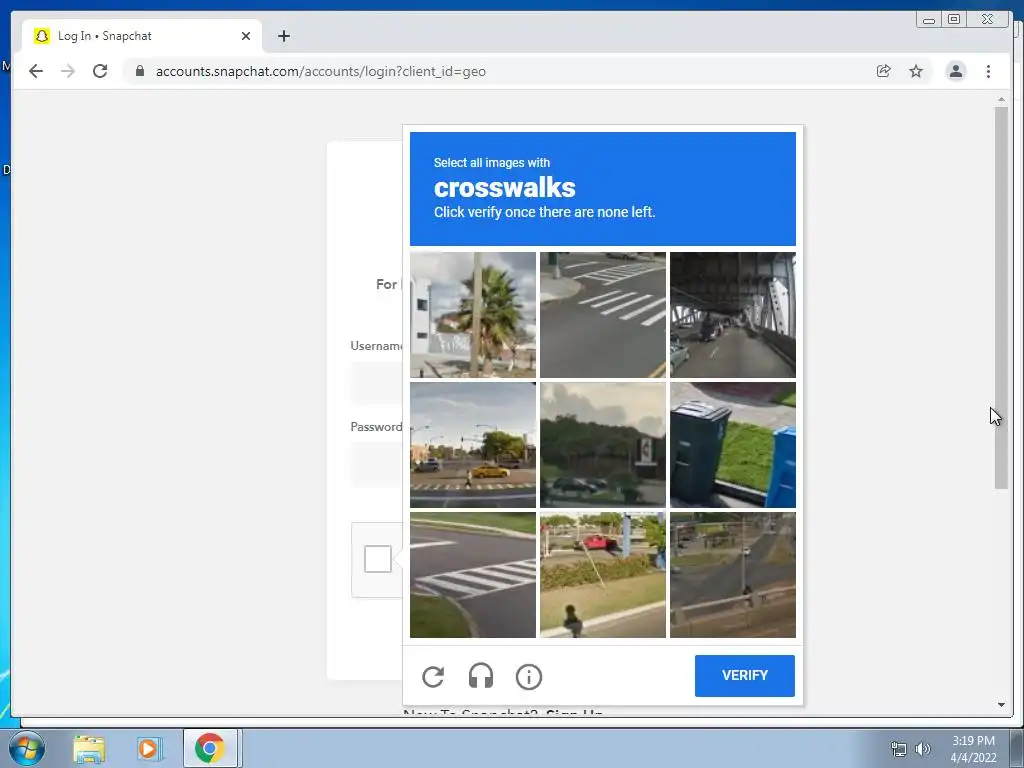
Task: Open Chrome three-dot menu
Action: click(988, 71)
